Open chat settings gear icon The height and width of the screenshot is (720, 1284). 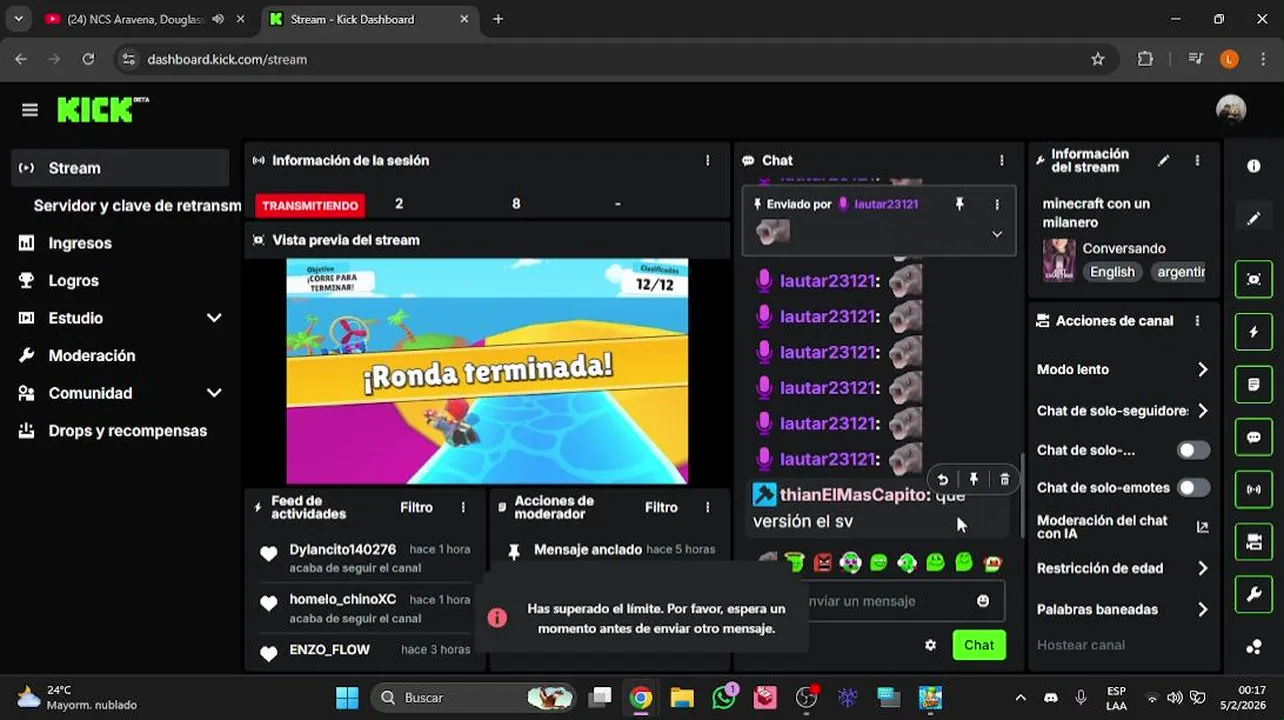point(931,645)
